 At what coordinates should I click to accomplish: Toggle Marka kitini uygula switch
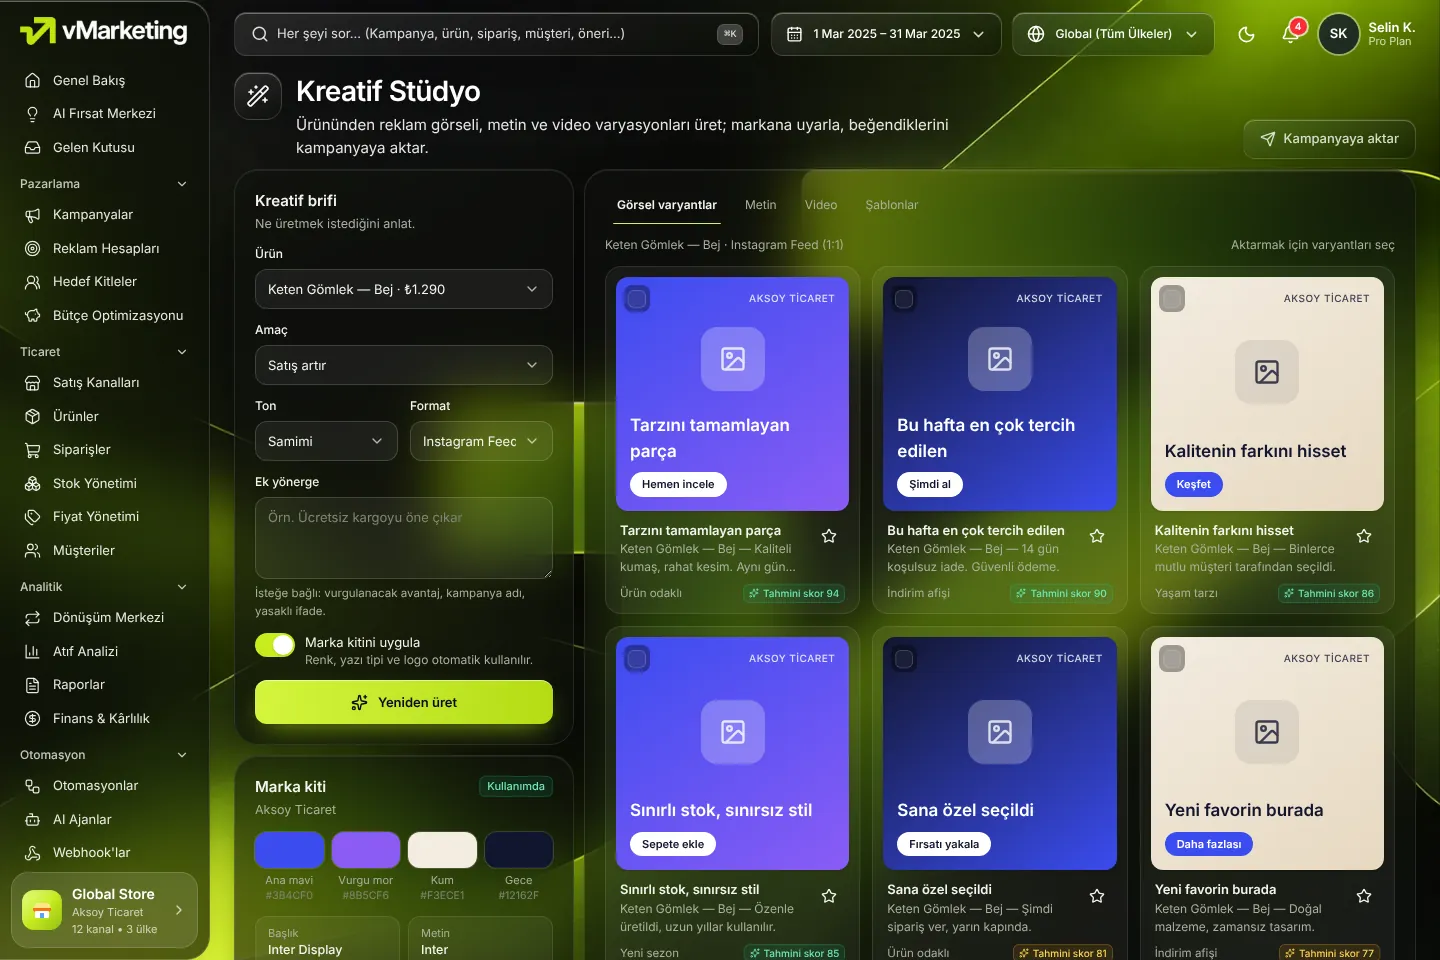tap(275, 645)
